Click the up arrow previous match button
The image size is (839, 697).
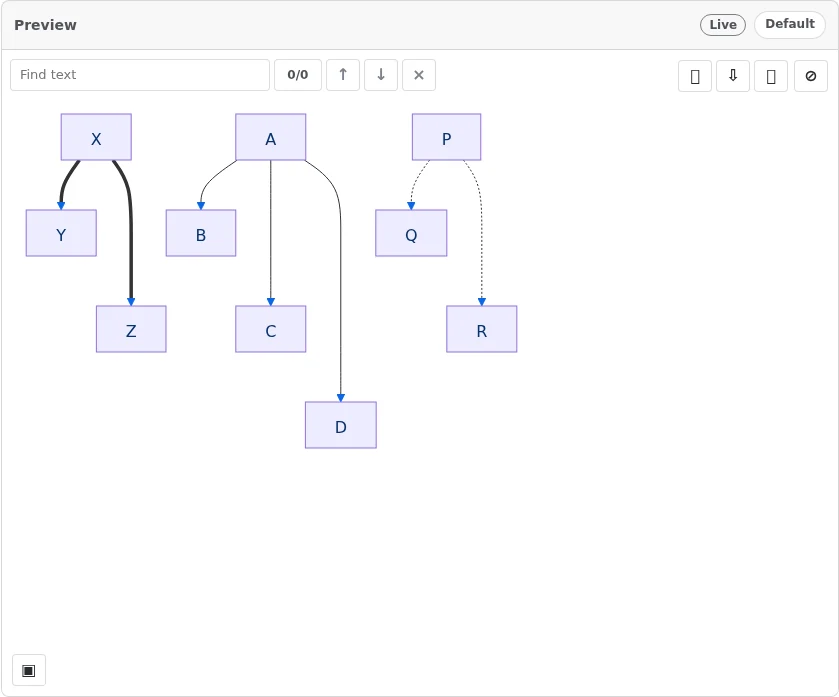click(343, 75)
